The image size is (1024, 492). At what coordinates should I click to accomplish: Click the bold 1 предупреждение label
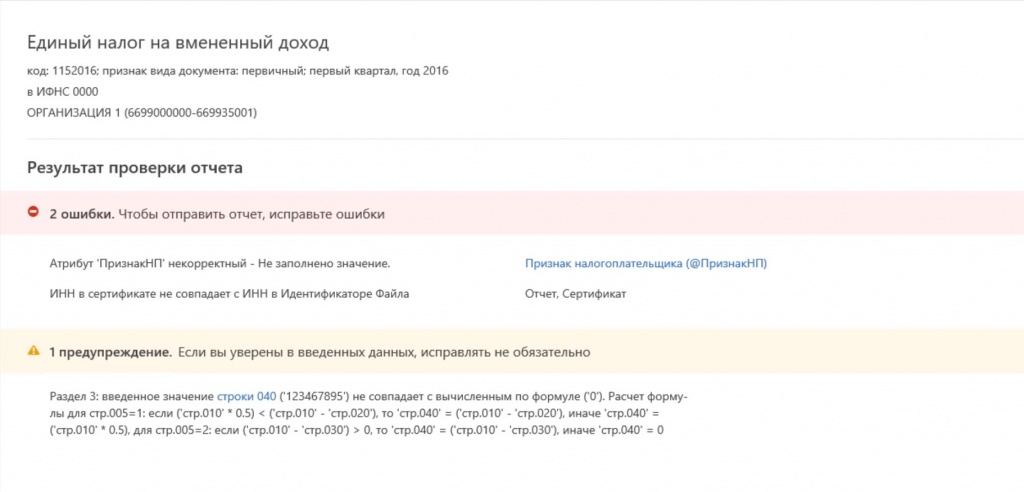(x=110, y=353)
